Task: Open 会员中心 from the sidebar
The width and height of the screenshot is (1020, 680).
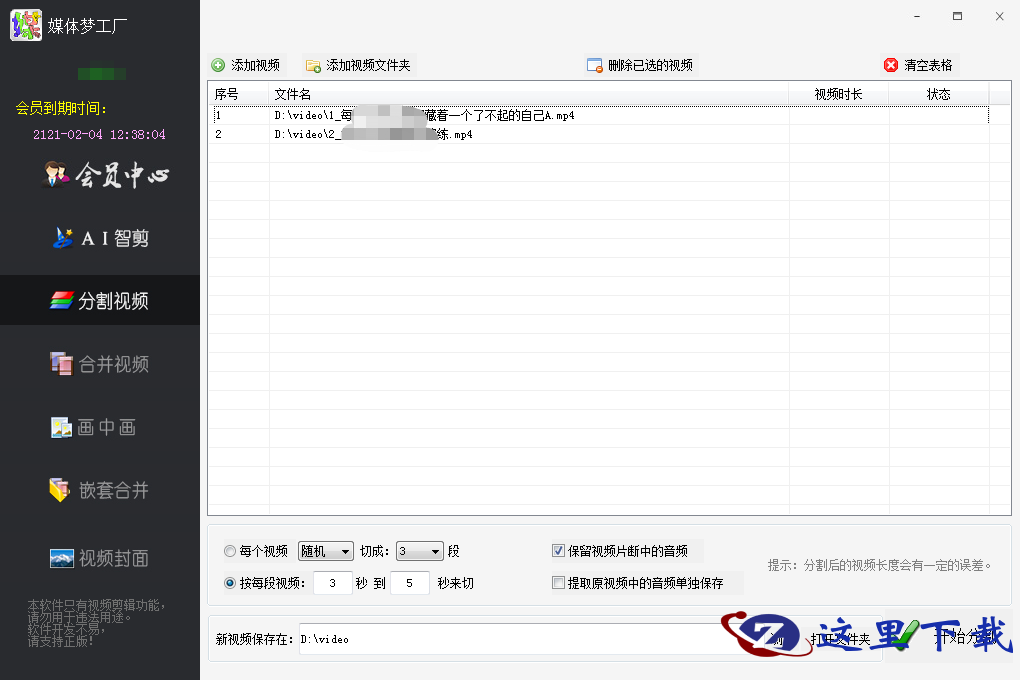Action: pos(106,176)
